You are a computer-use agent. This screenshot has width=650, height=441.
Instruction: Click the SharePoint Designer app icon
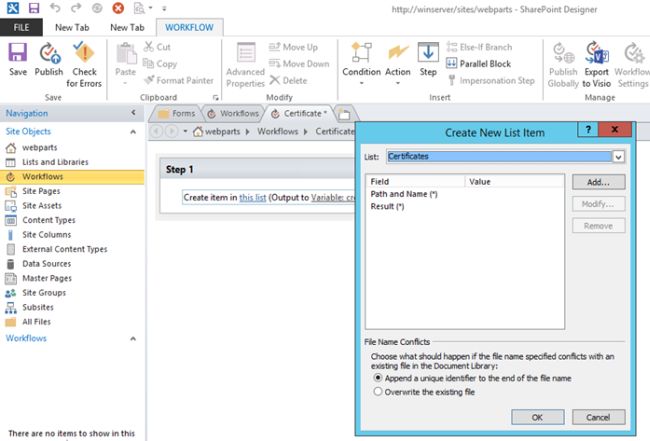[13, 8]
